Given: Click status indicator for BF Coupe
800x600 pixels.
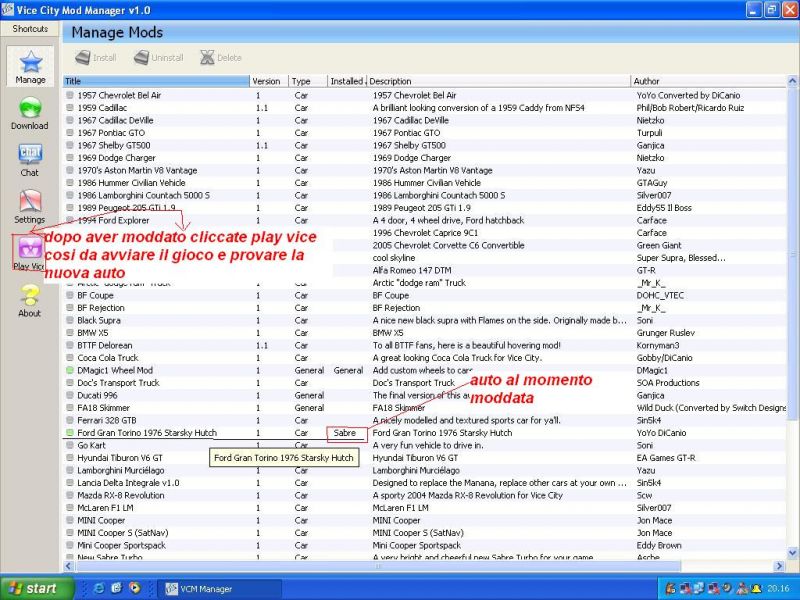Looking at the screenshot, I should [x=70, y=295].
